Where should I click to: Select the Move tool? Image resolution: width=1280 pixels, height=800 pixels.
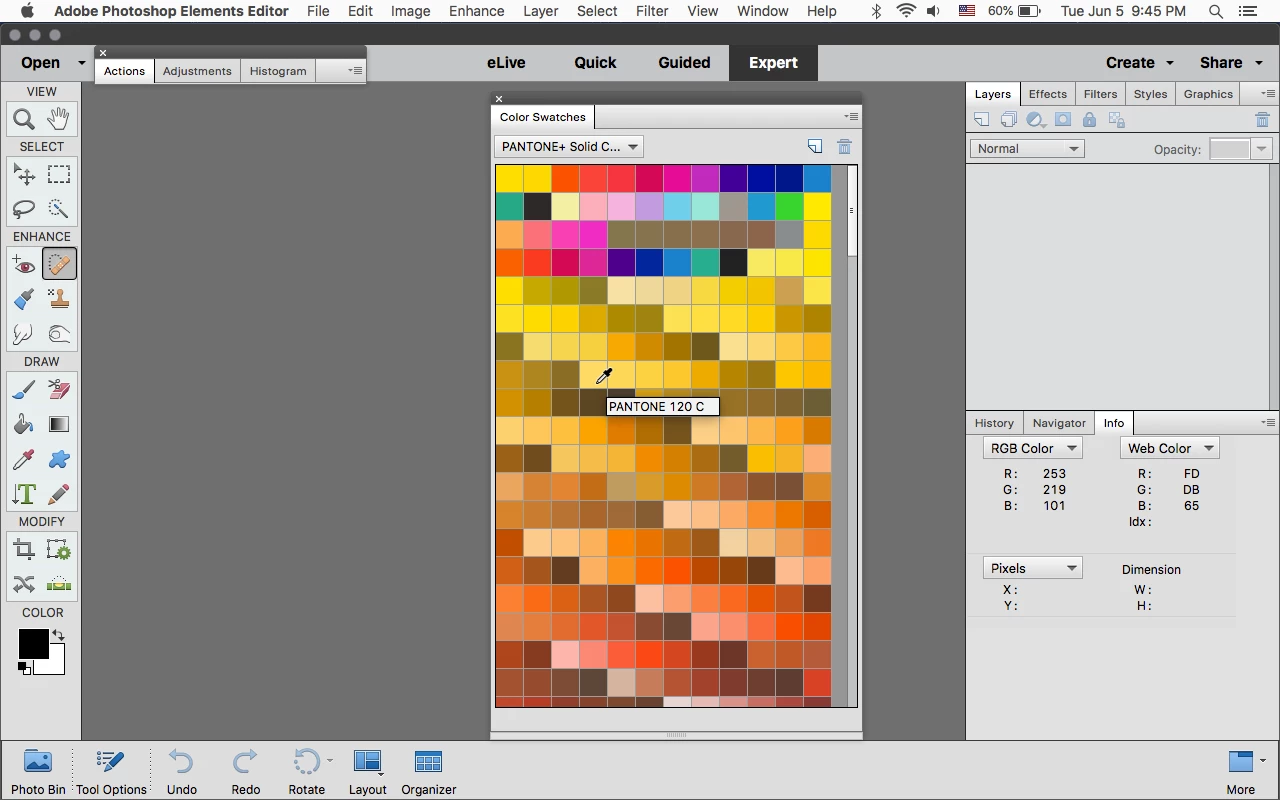[x=24, y=174]
